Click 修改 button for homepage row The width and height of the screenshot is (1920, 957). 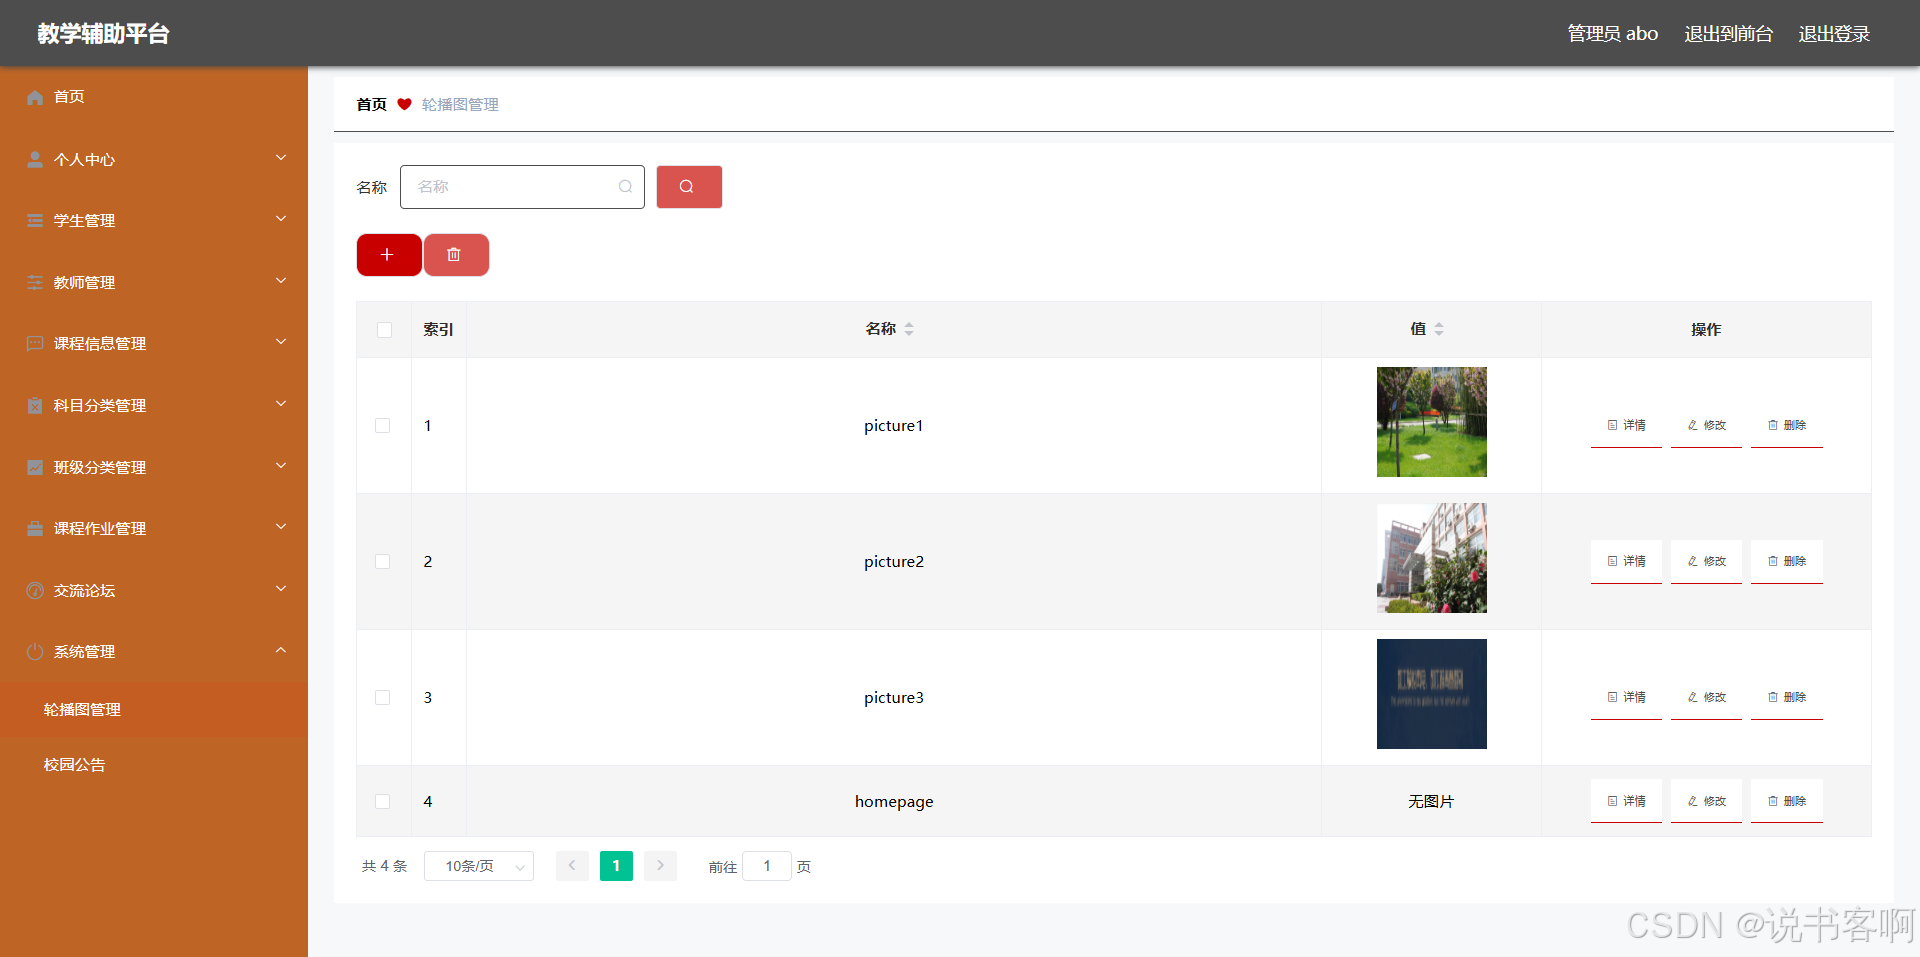point(1706,801)
